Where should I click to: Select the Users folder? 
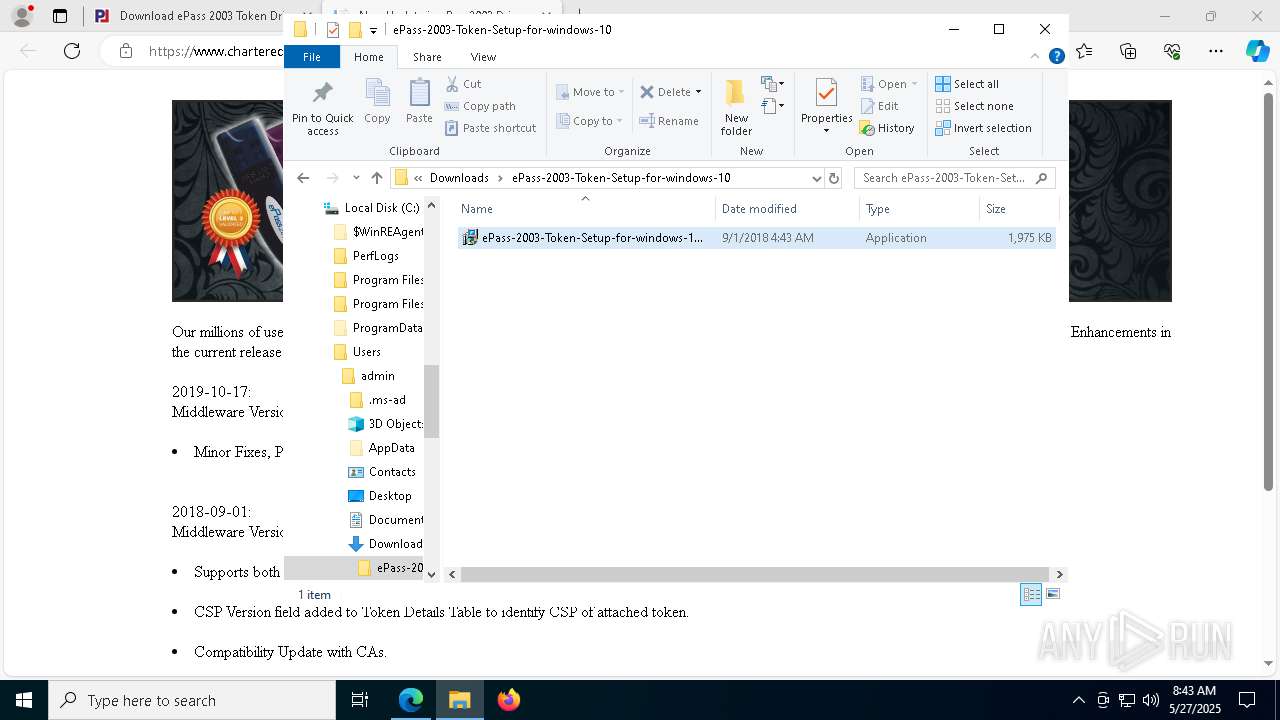tap(357, 352)
